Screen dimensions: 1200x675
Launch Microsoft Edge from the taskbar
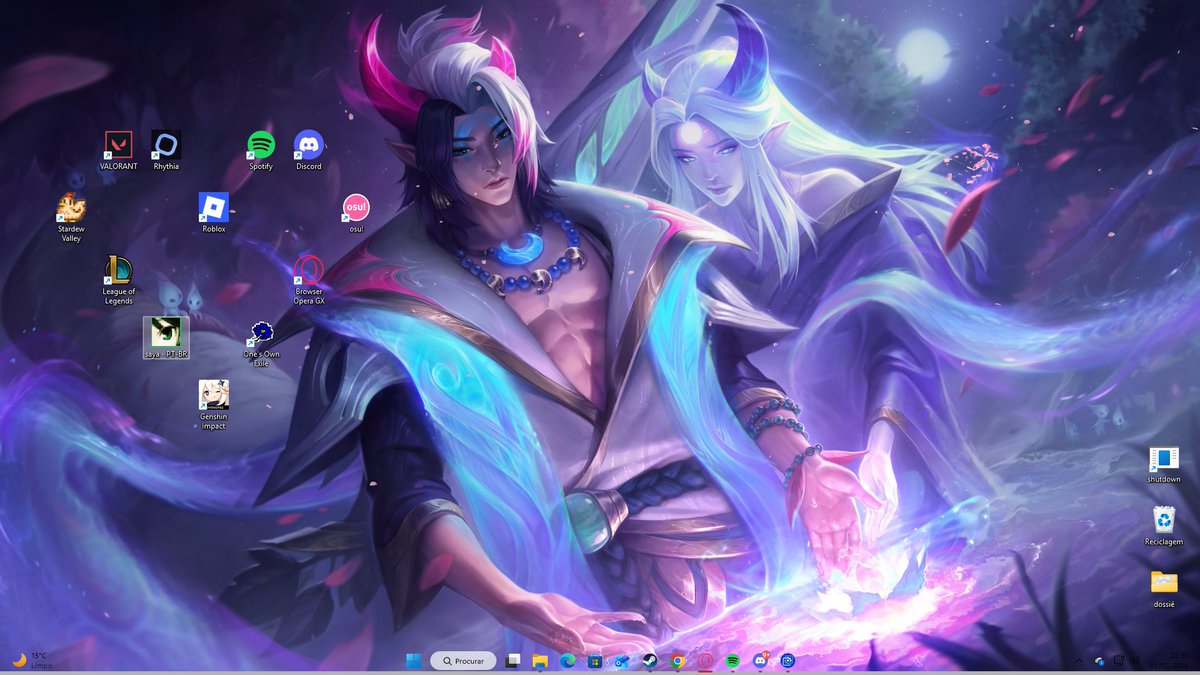click(568, 661)
